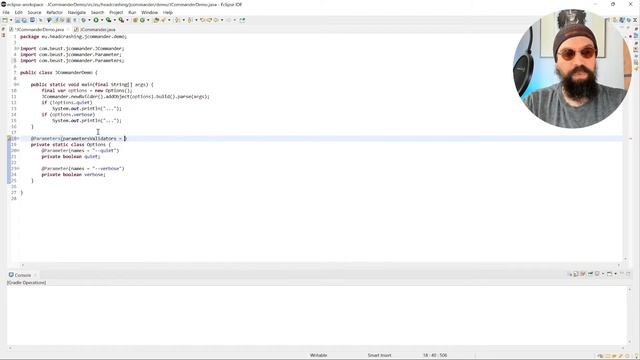Viewport: 640px width, 360px height.
Task: Open the Edit menu
Action: click(18, 12)
